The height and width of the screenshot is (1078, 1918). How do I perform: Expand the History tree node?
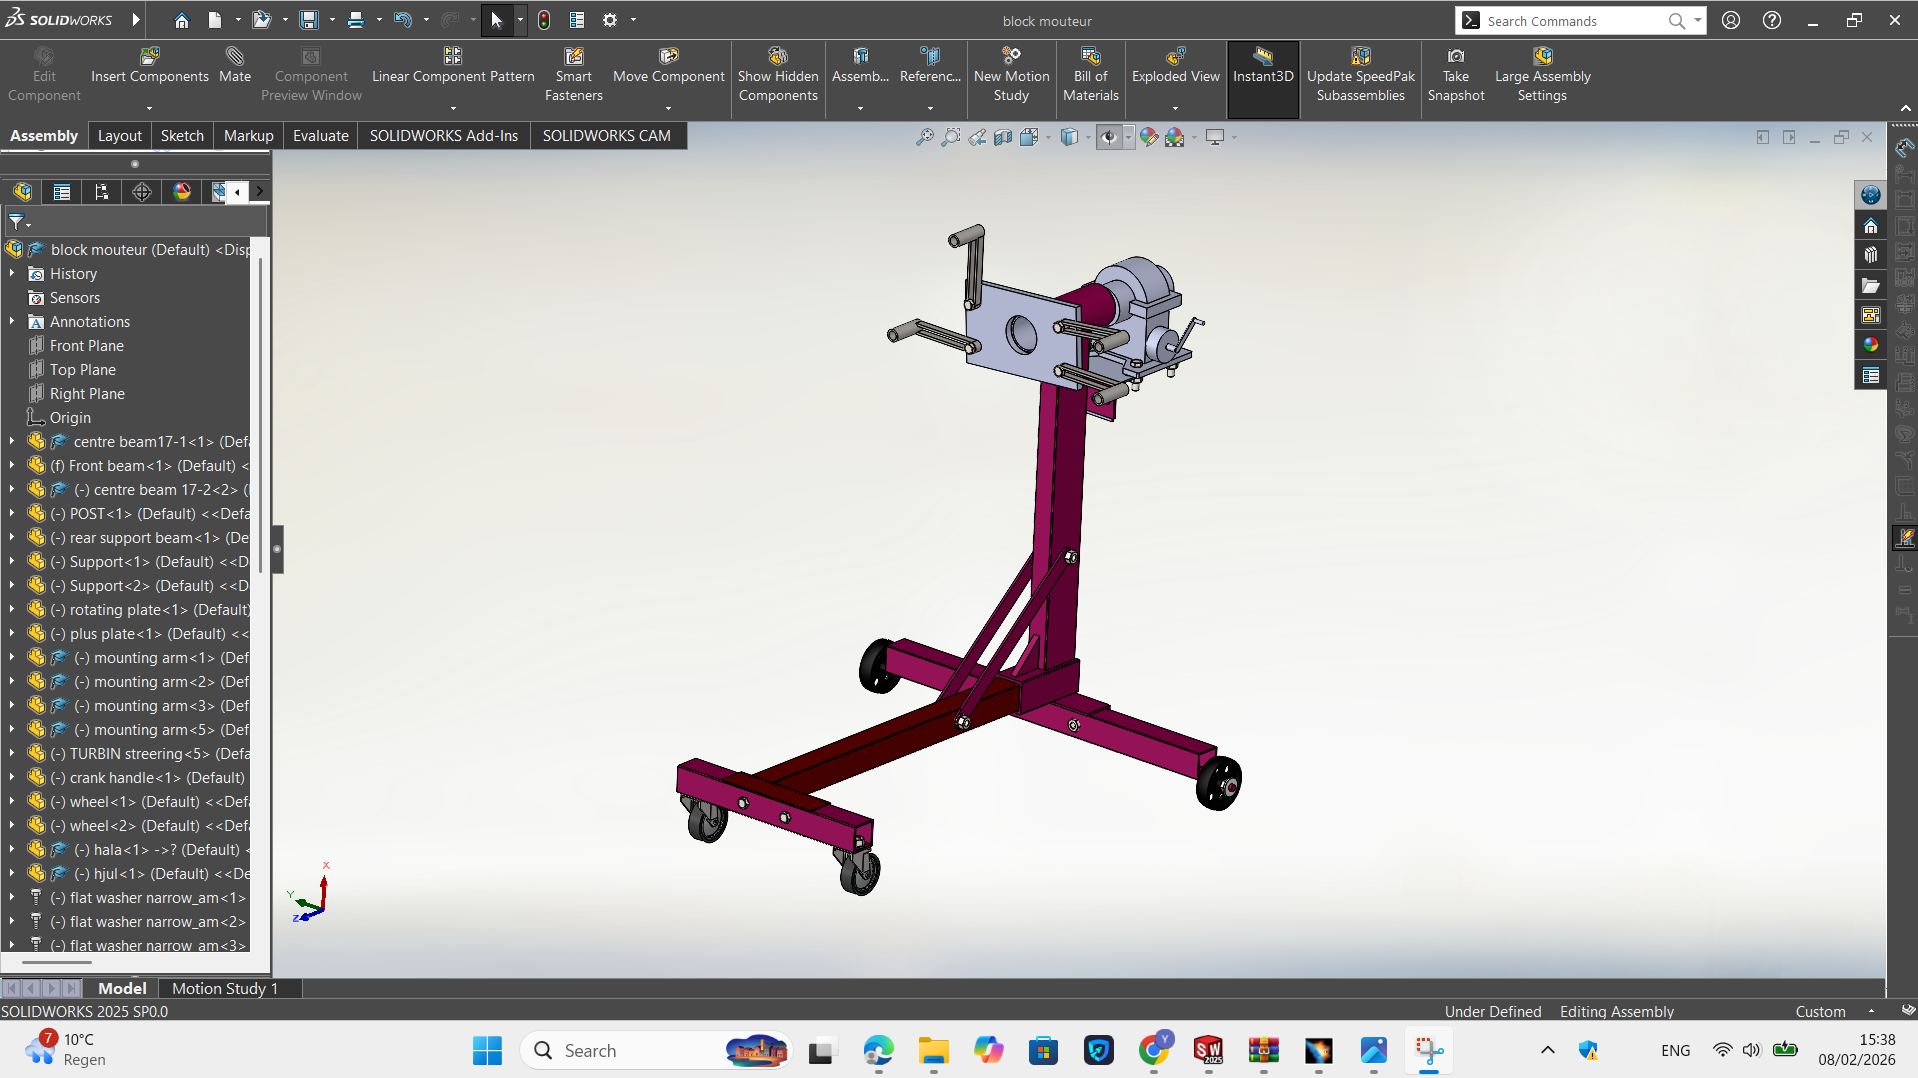(12, 274)
